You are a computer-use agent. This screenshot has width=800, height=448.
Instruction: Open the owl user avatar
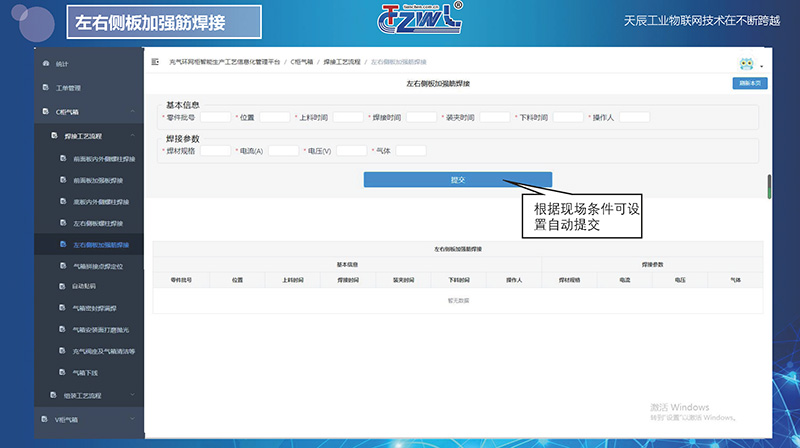tap(746, 64)
